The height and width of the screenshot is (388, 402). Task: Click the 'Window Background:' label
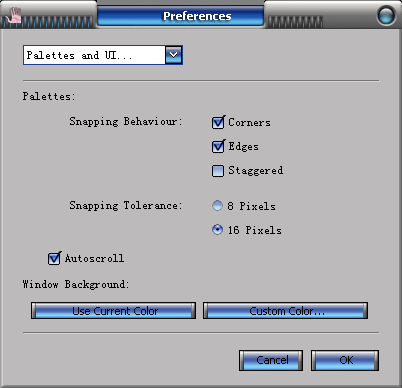click(76, 284)
